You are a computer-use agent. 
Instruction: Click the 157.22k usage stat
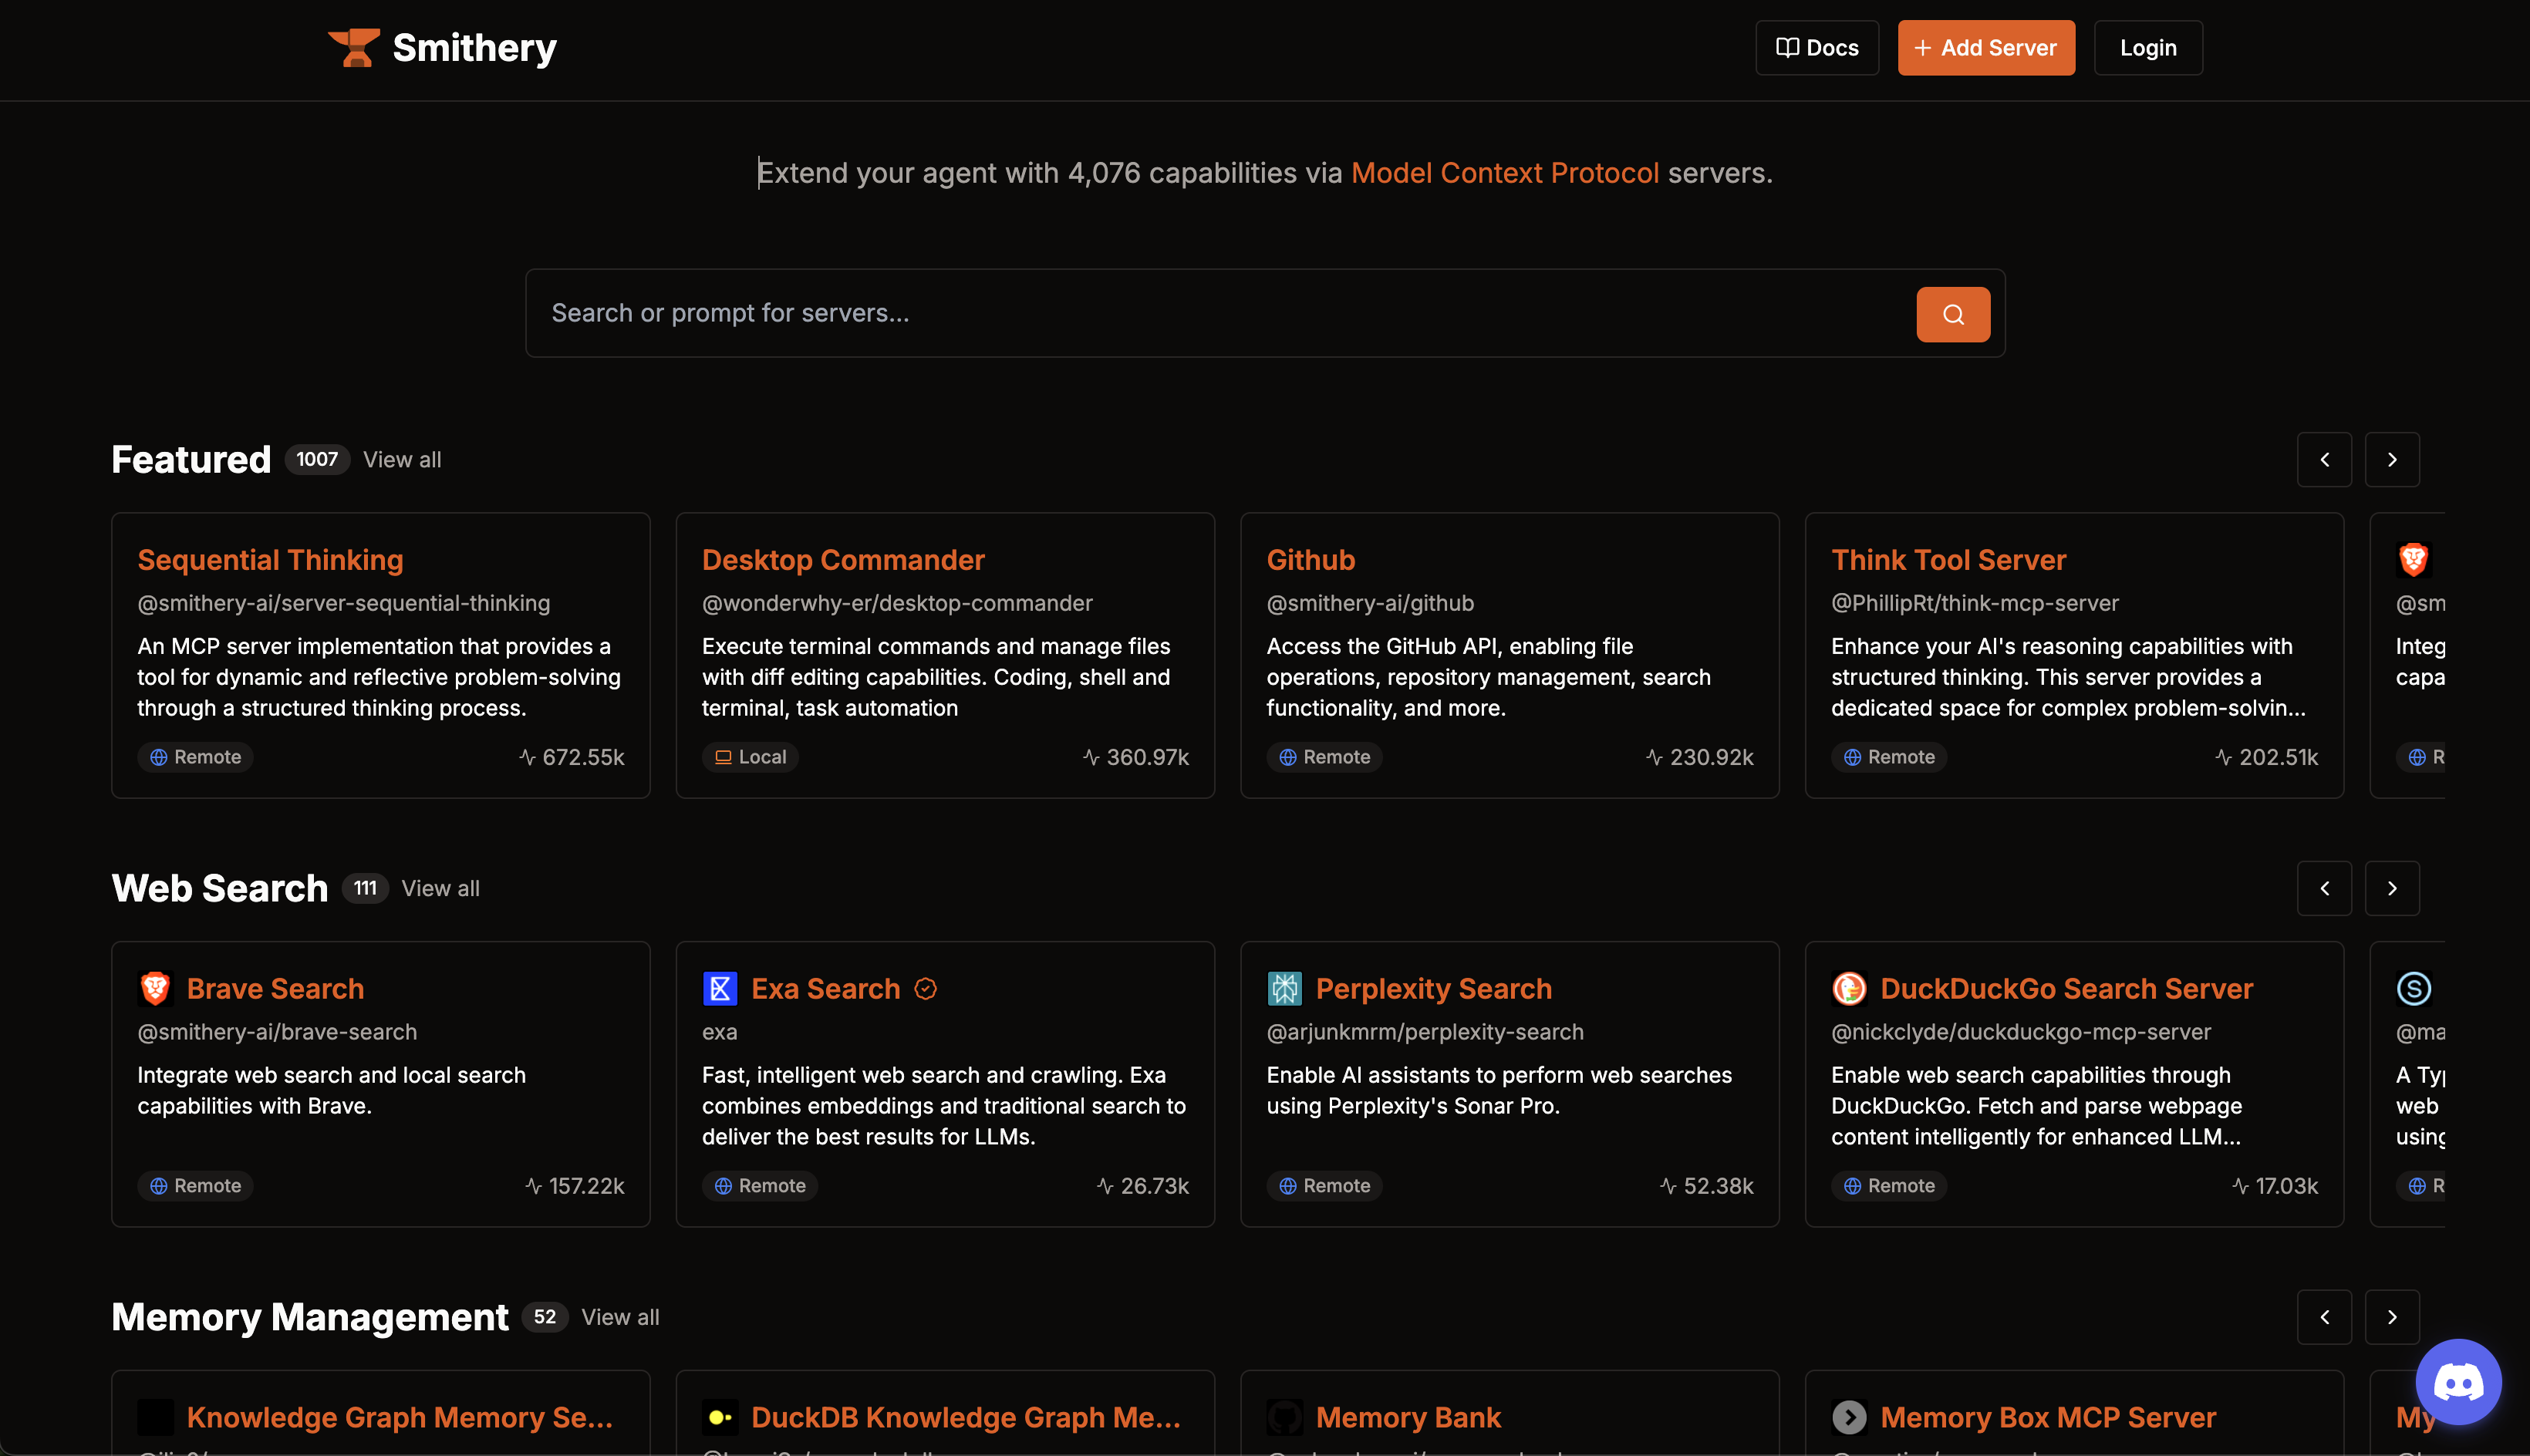(x=574, y=1186)
